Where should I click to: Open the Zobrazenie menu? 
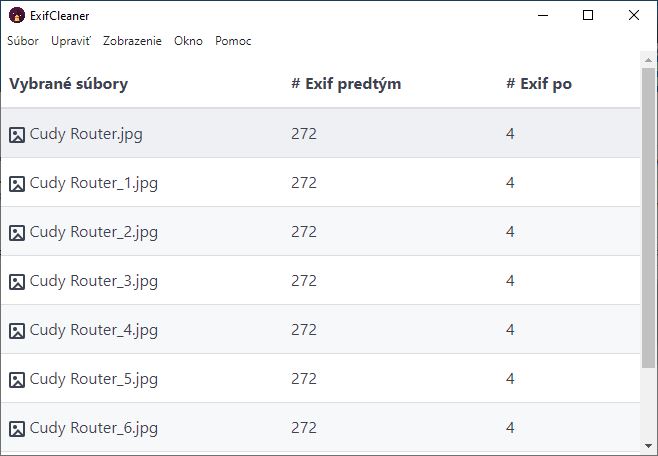[x=132, y=41]
